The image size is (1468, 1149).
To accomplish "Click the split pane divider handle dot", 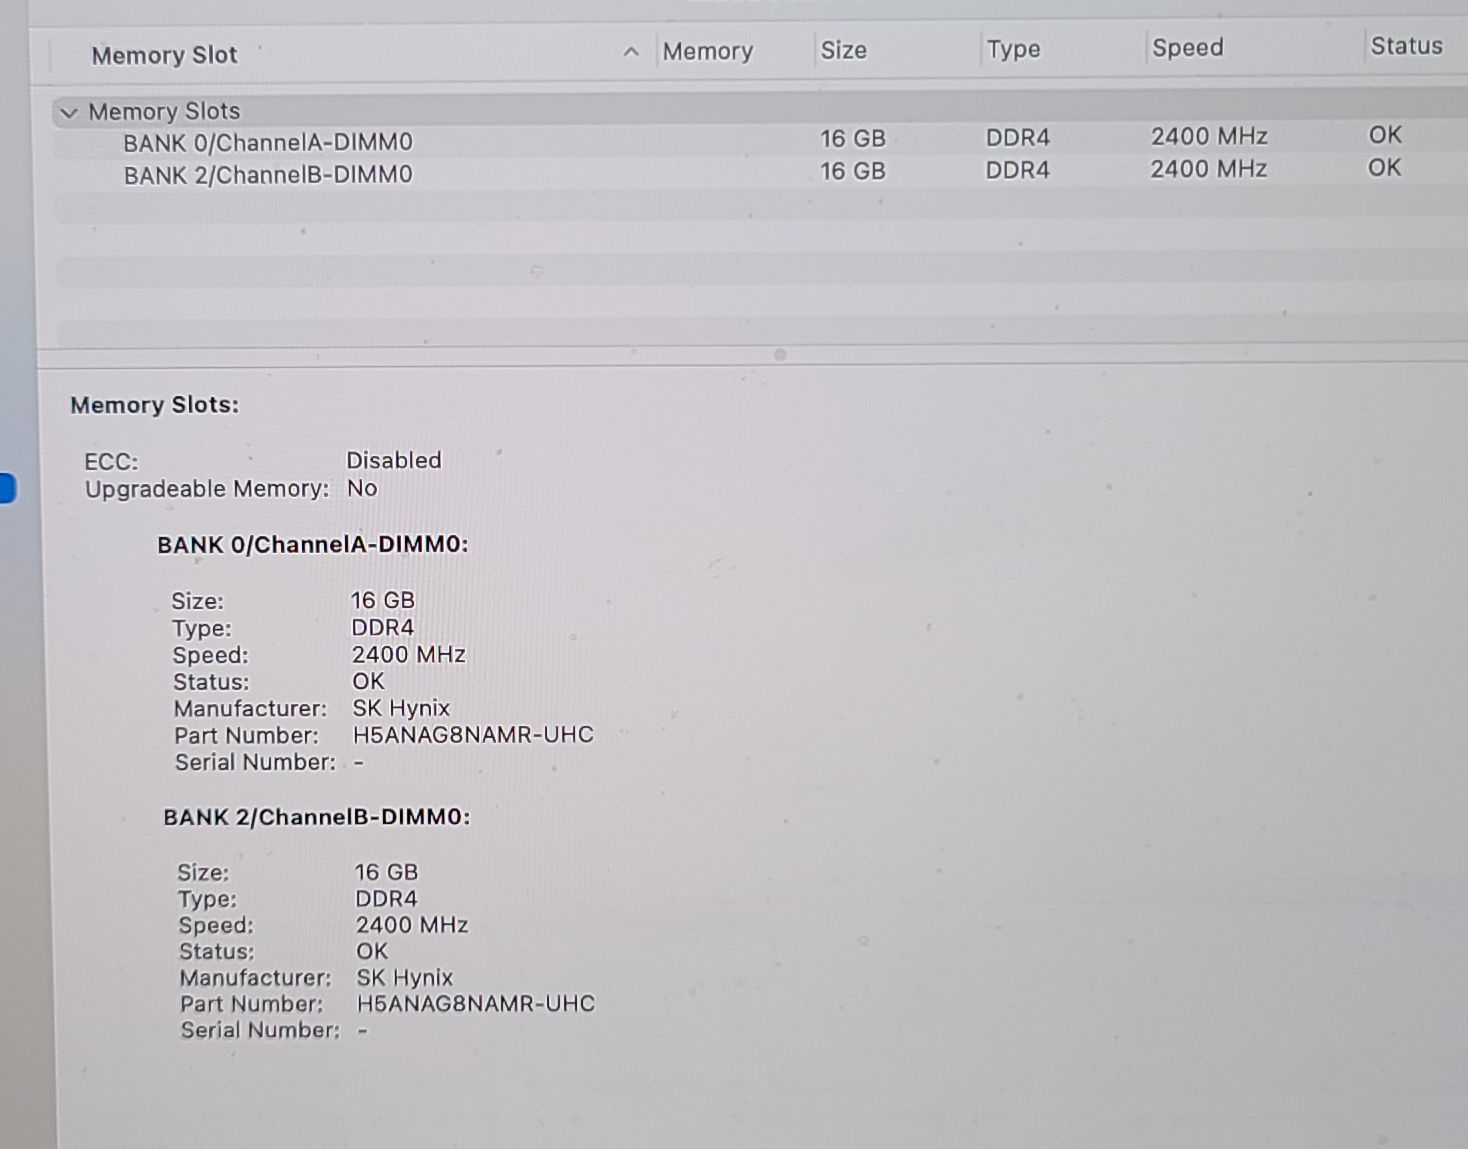I will tap(780, 354).
